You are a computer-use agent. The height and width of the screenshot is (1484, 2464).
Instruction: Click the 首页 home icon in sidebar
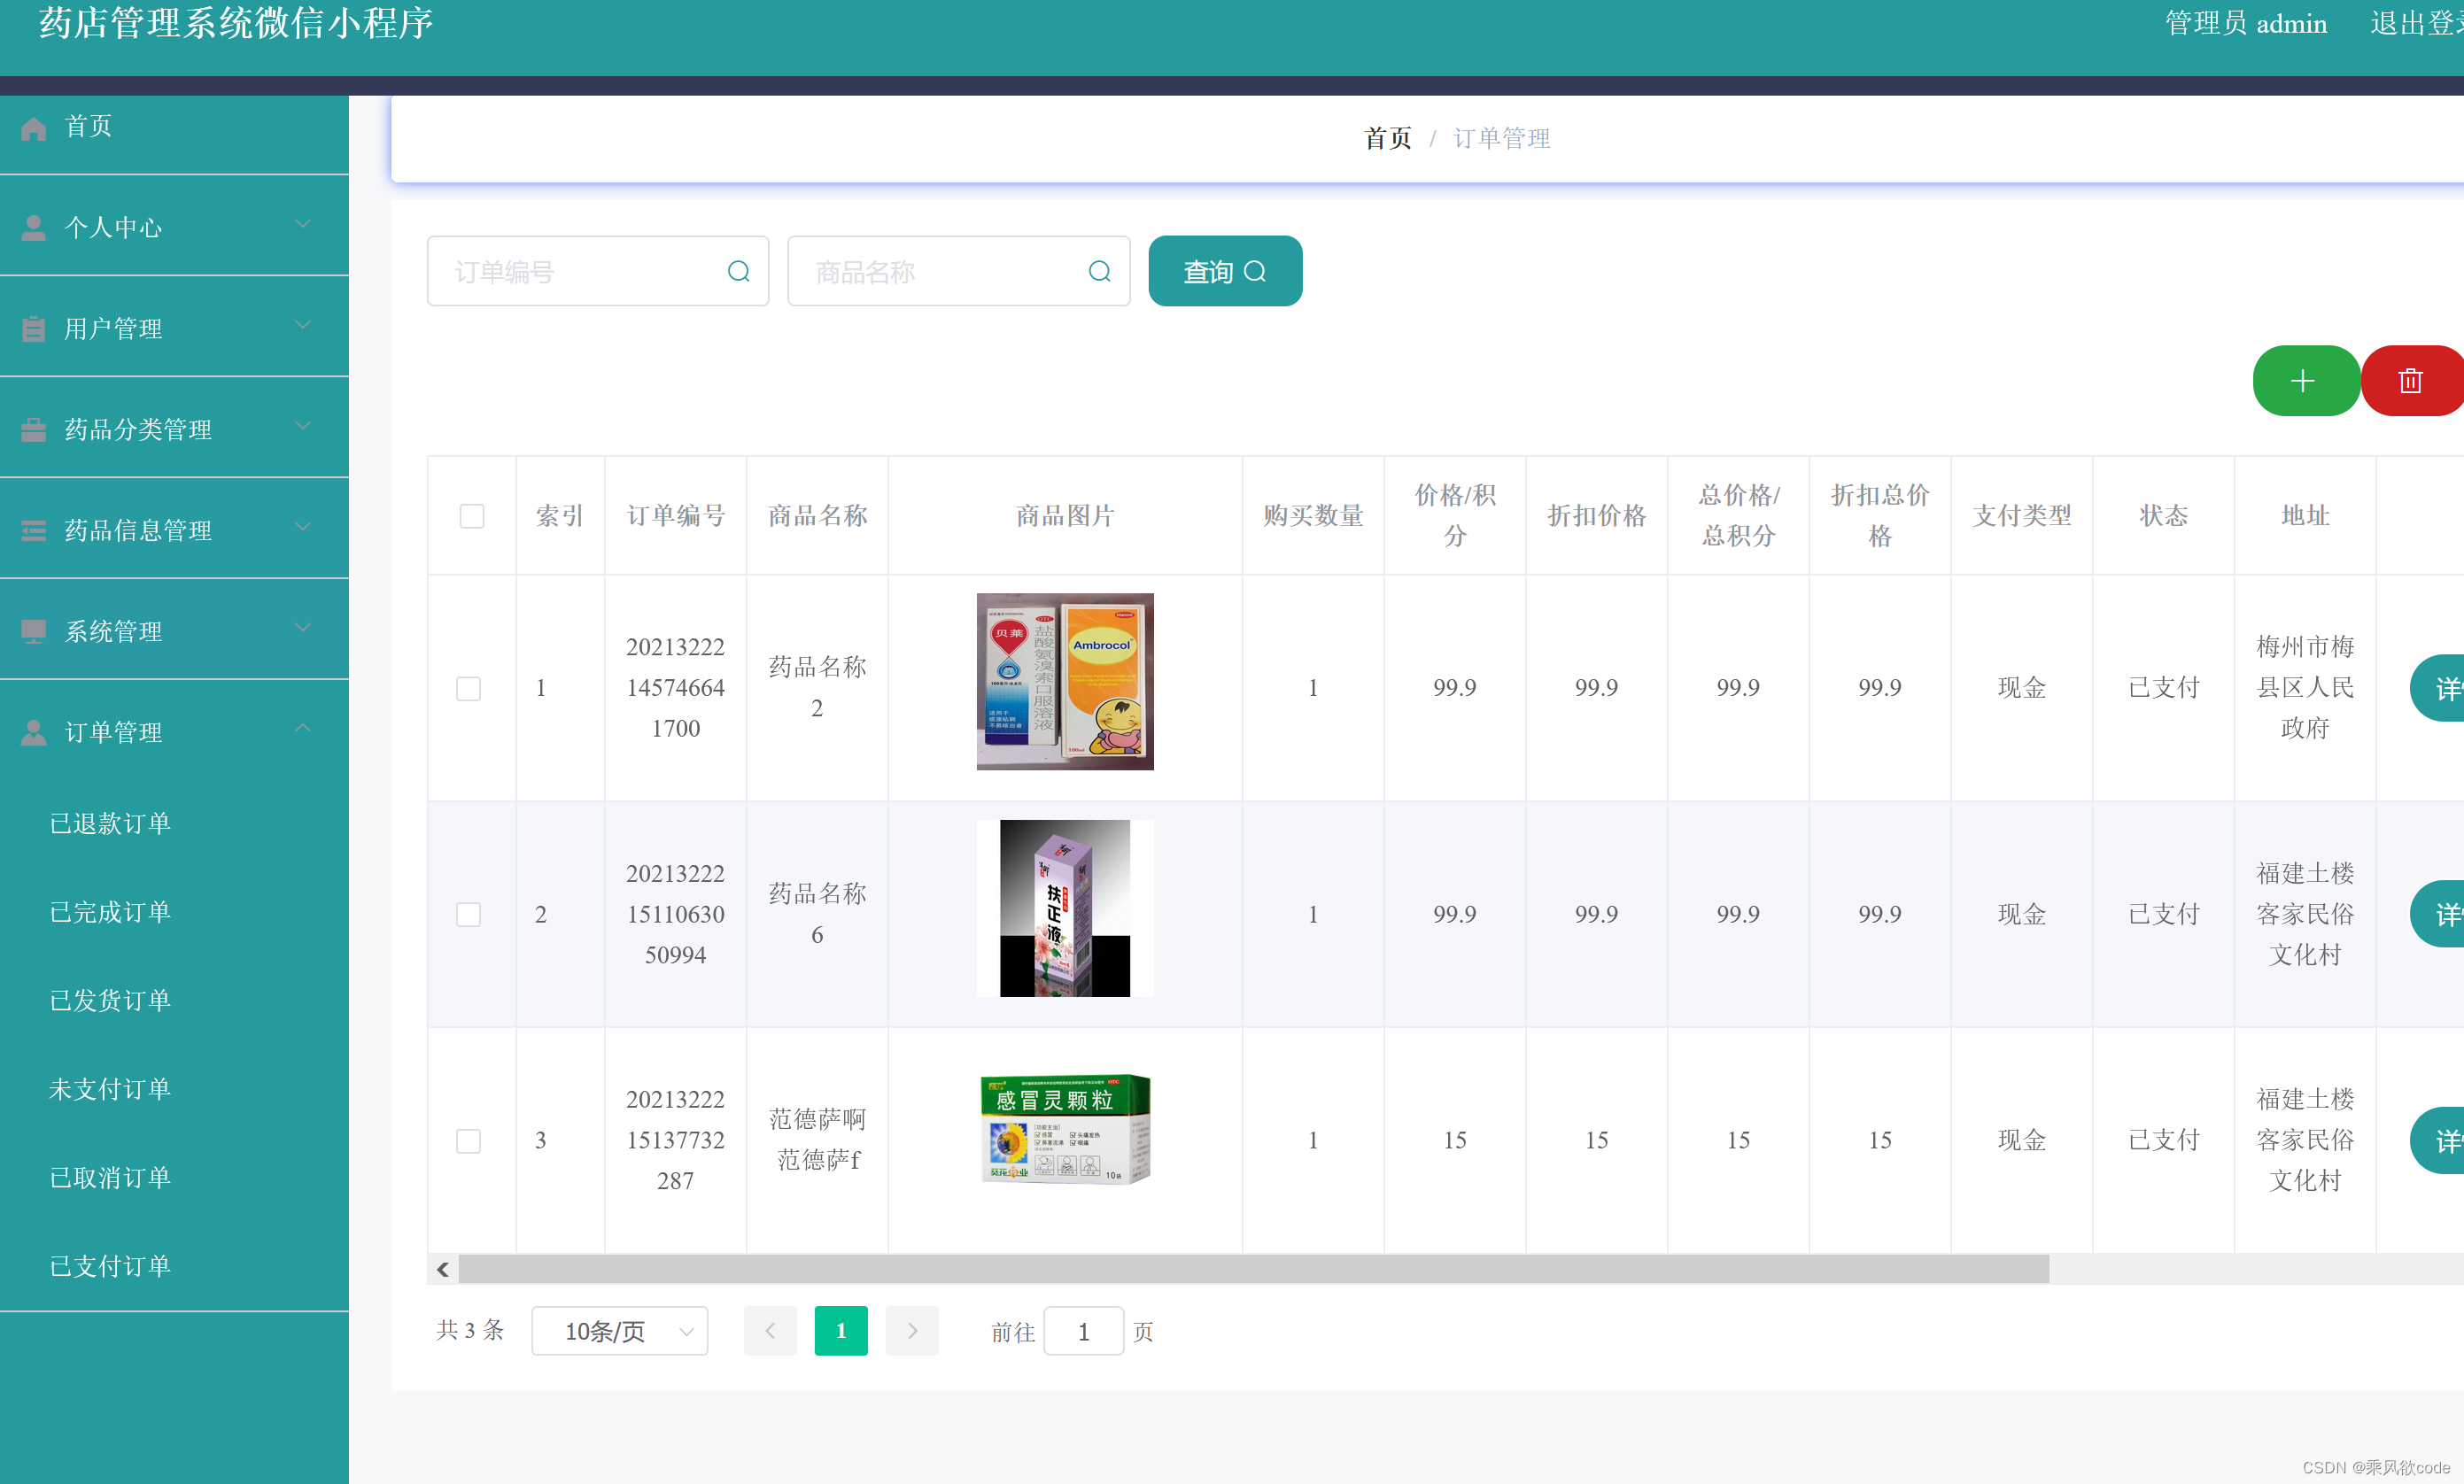pyautogui.click(x=34, y=128)
